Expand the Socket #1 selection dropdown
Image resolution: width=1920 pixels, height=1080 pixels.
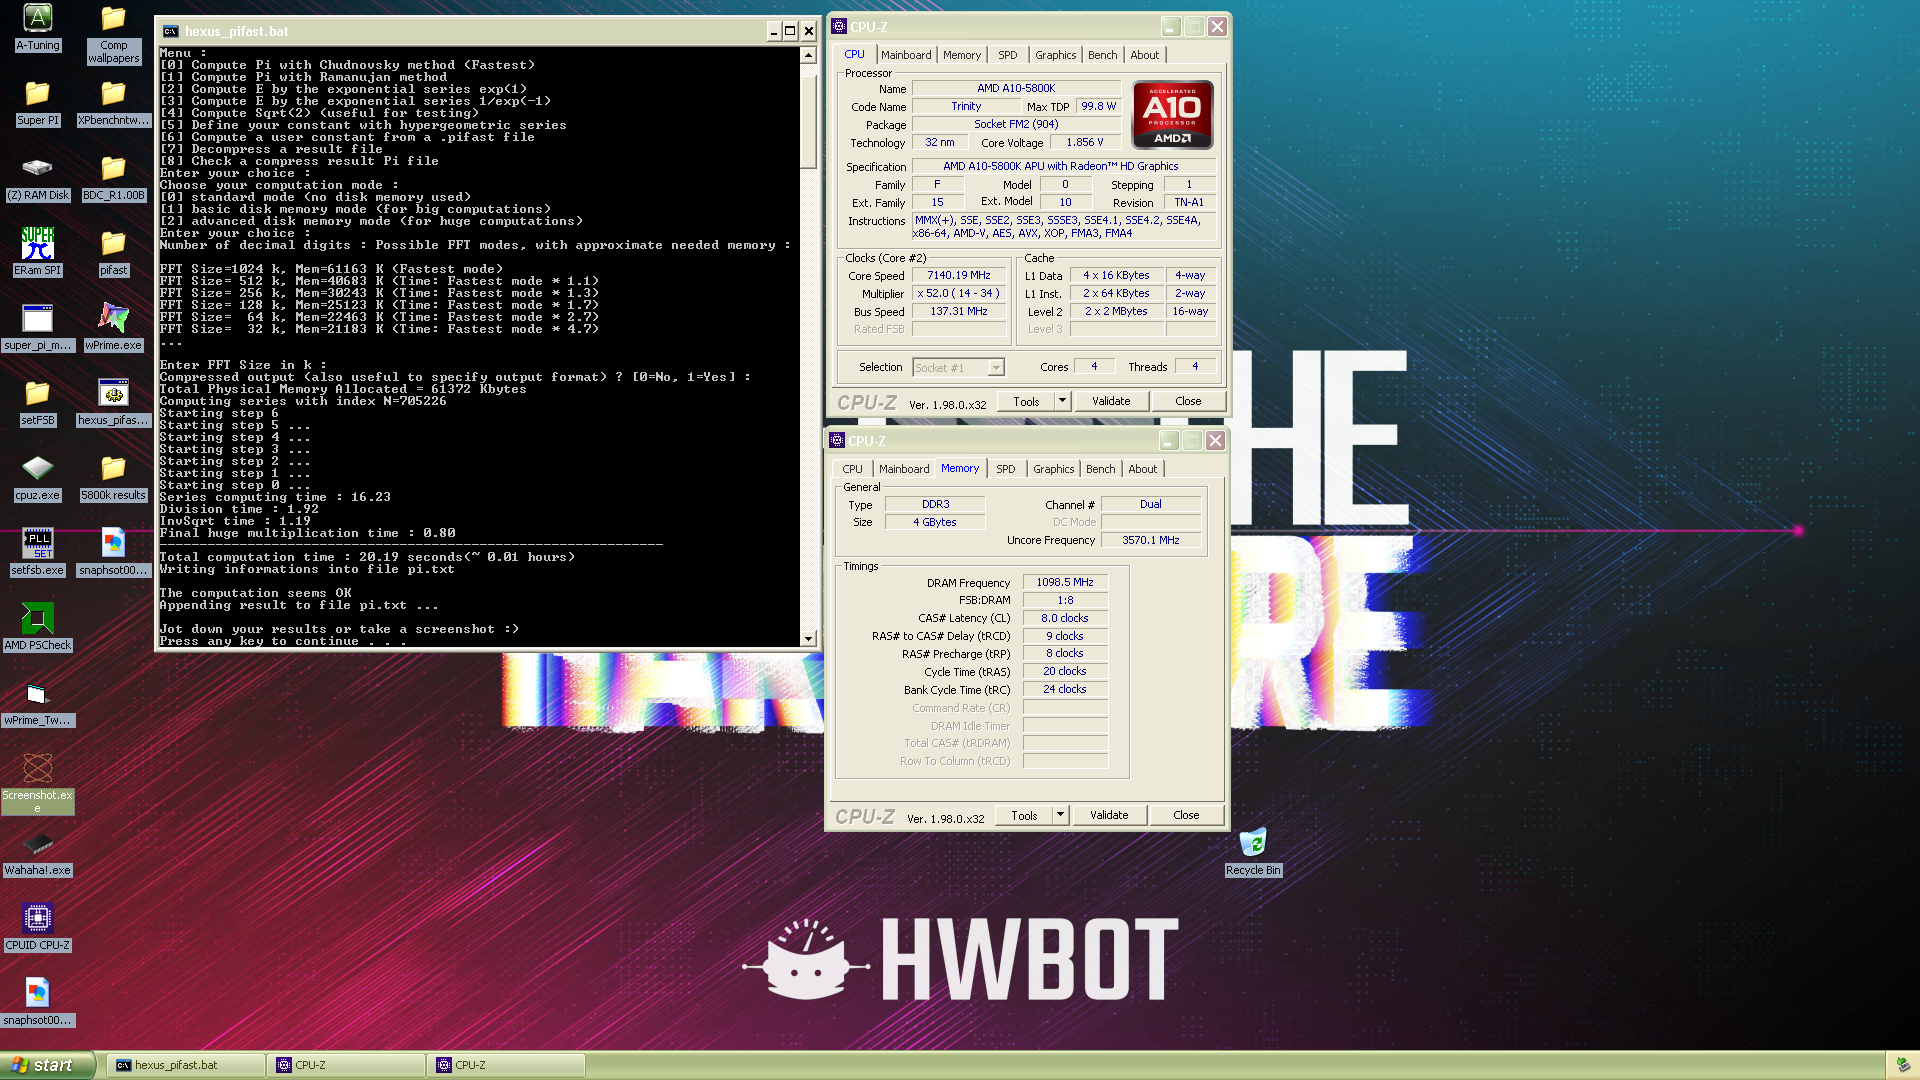click(996, 368)
